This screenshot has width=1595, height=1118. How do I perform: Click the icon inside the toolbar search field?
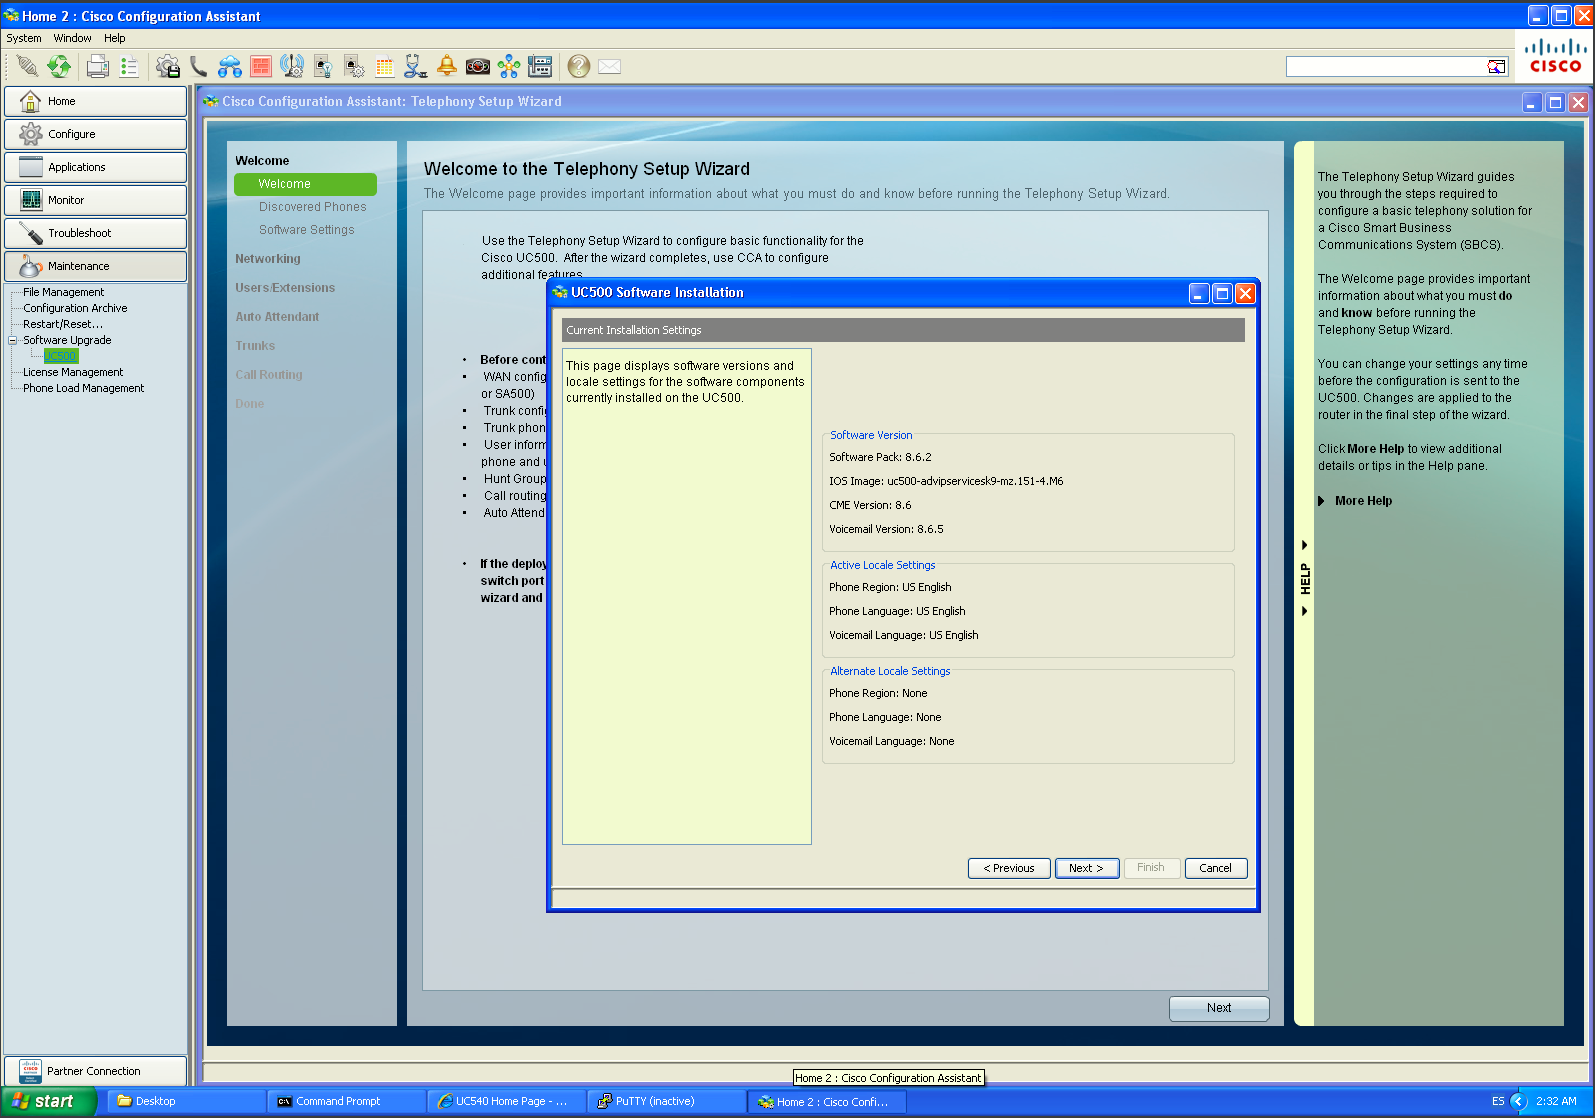coord(1496,66)
